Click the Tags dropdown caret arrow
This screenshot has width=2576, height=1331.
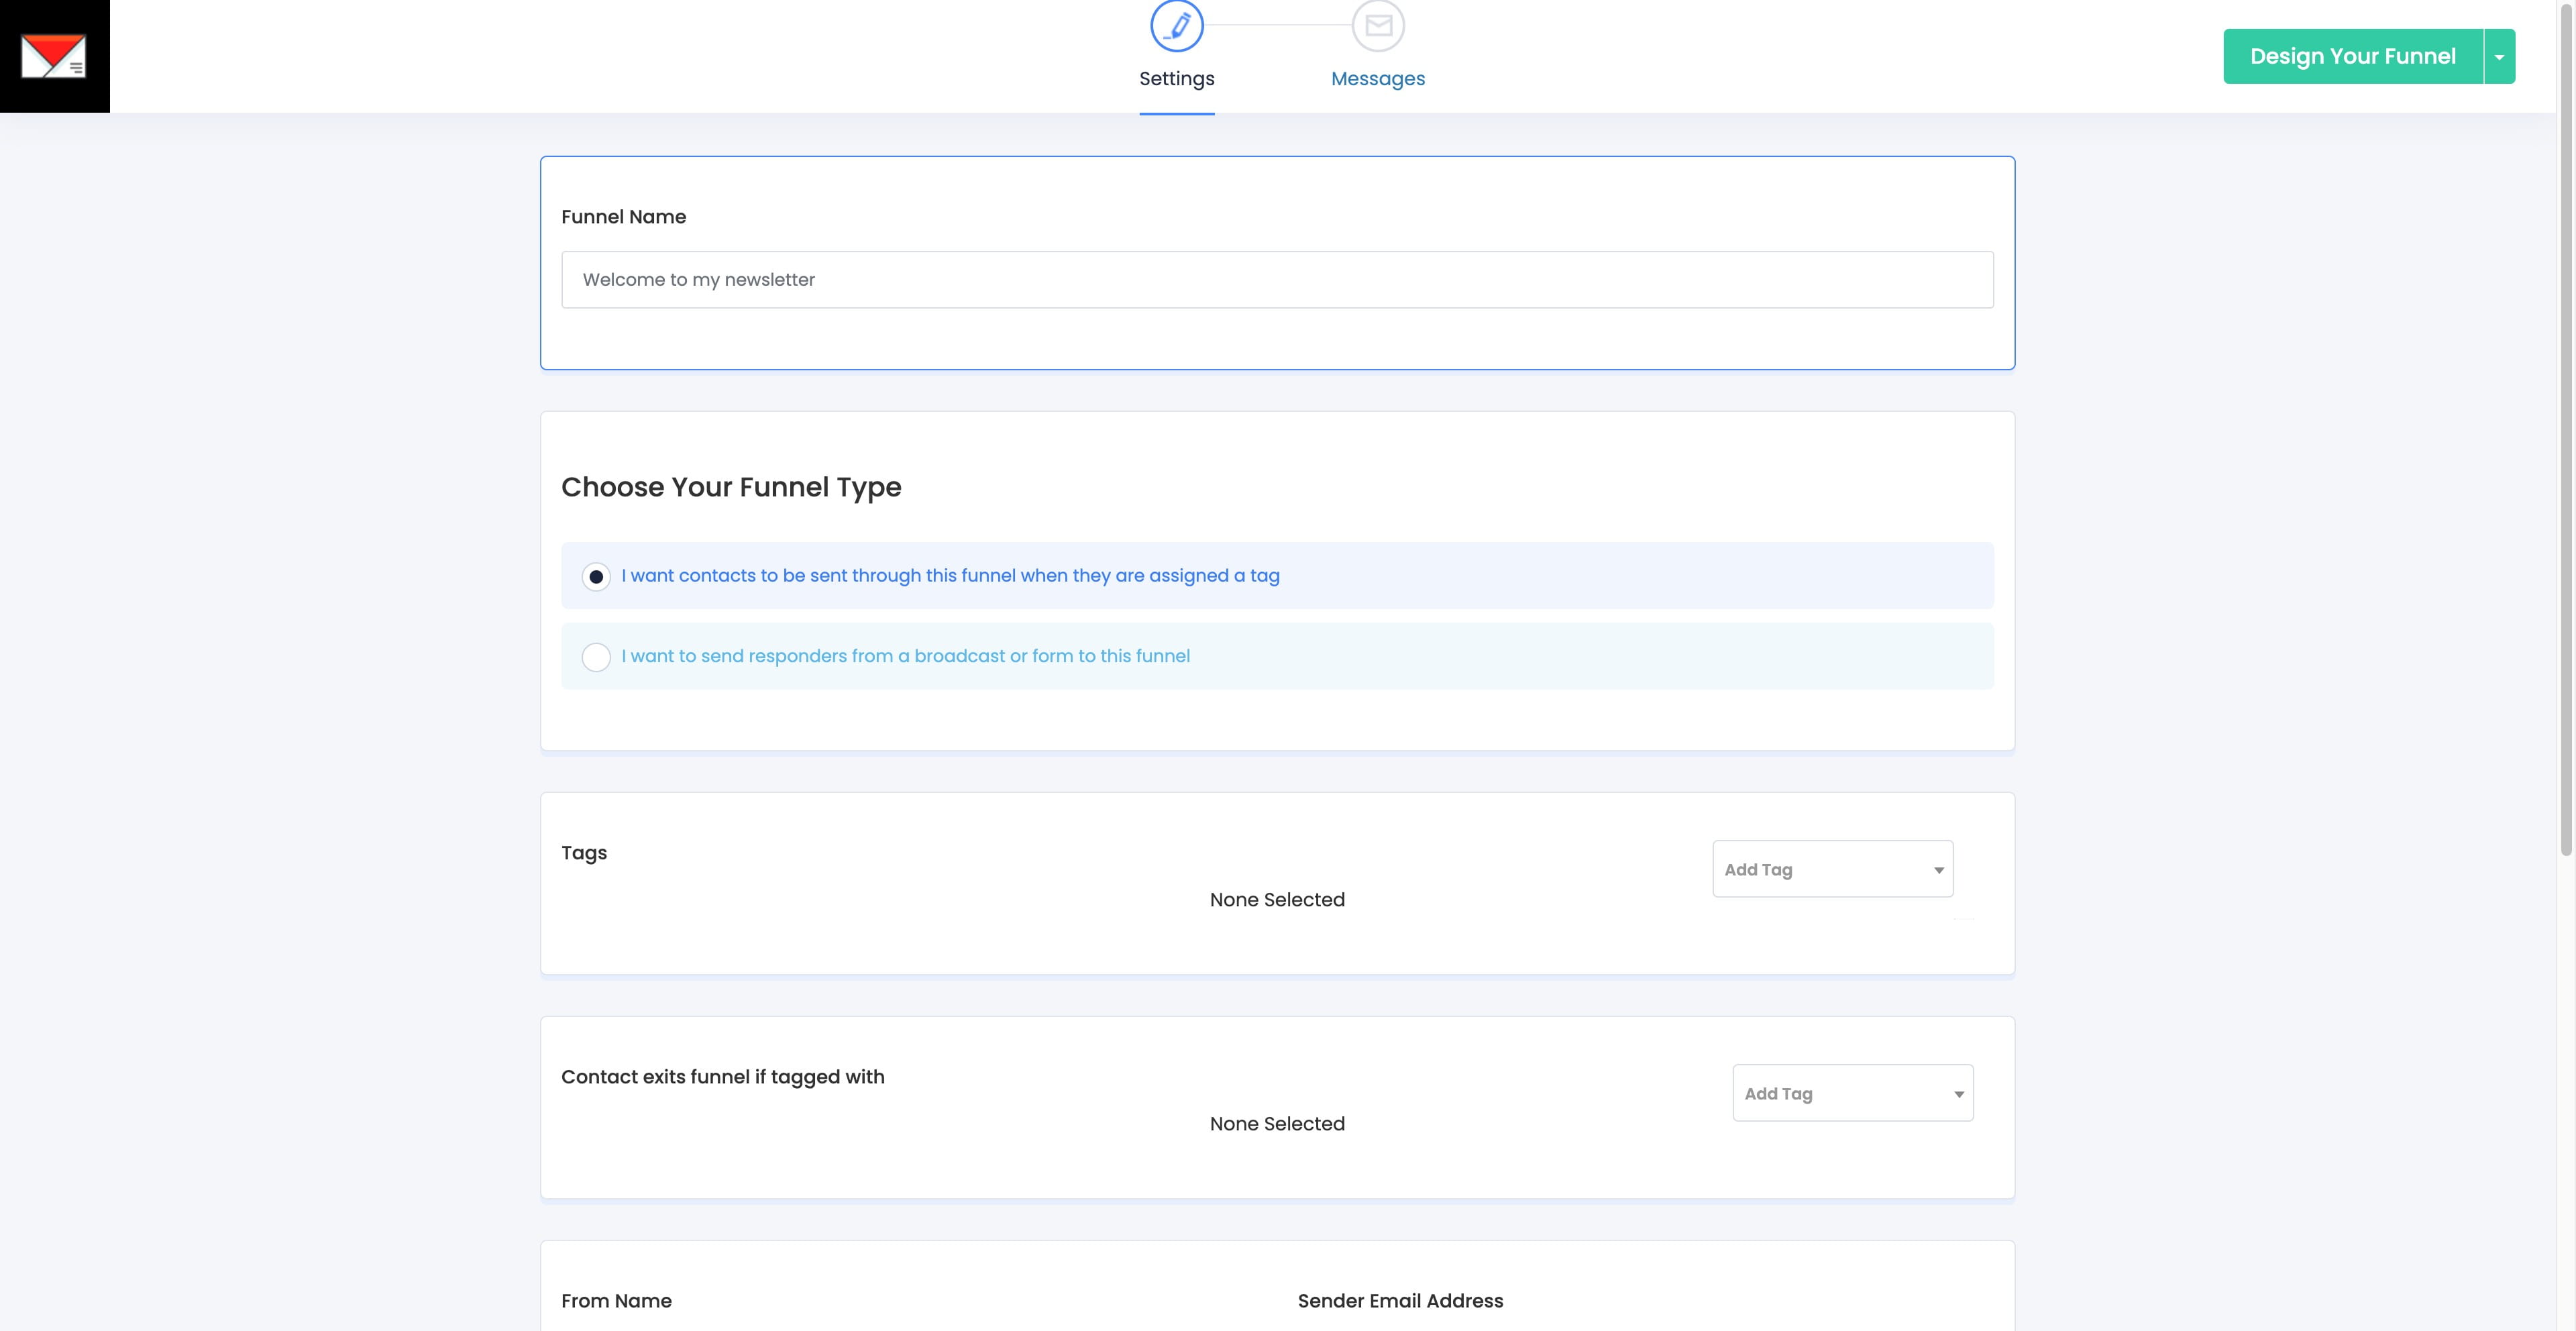[x=1938, y=870]
